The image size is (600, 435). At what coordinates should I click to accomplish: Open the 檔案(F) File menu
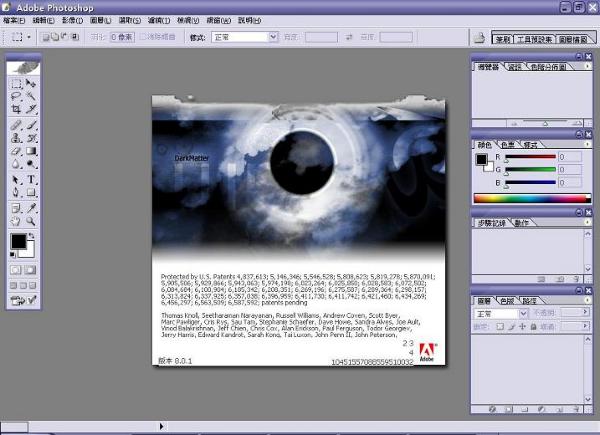coord(14,21)
